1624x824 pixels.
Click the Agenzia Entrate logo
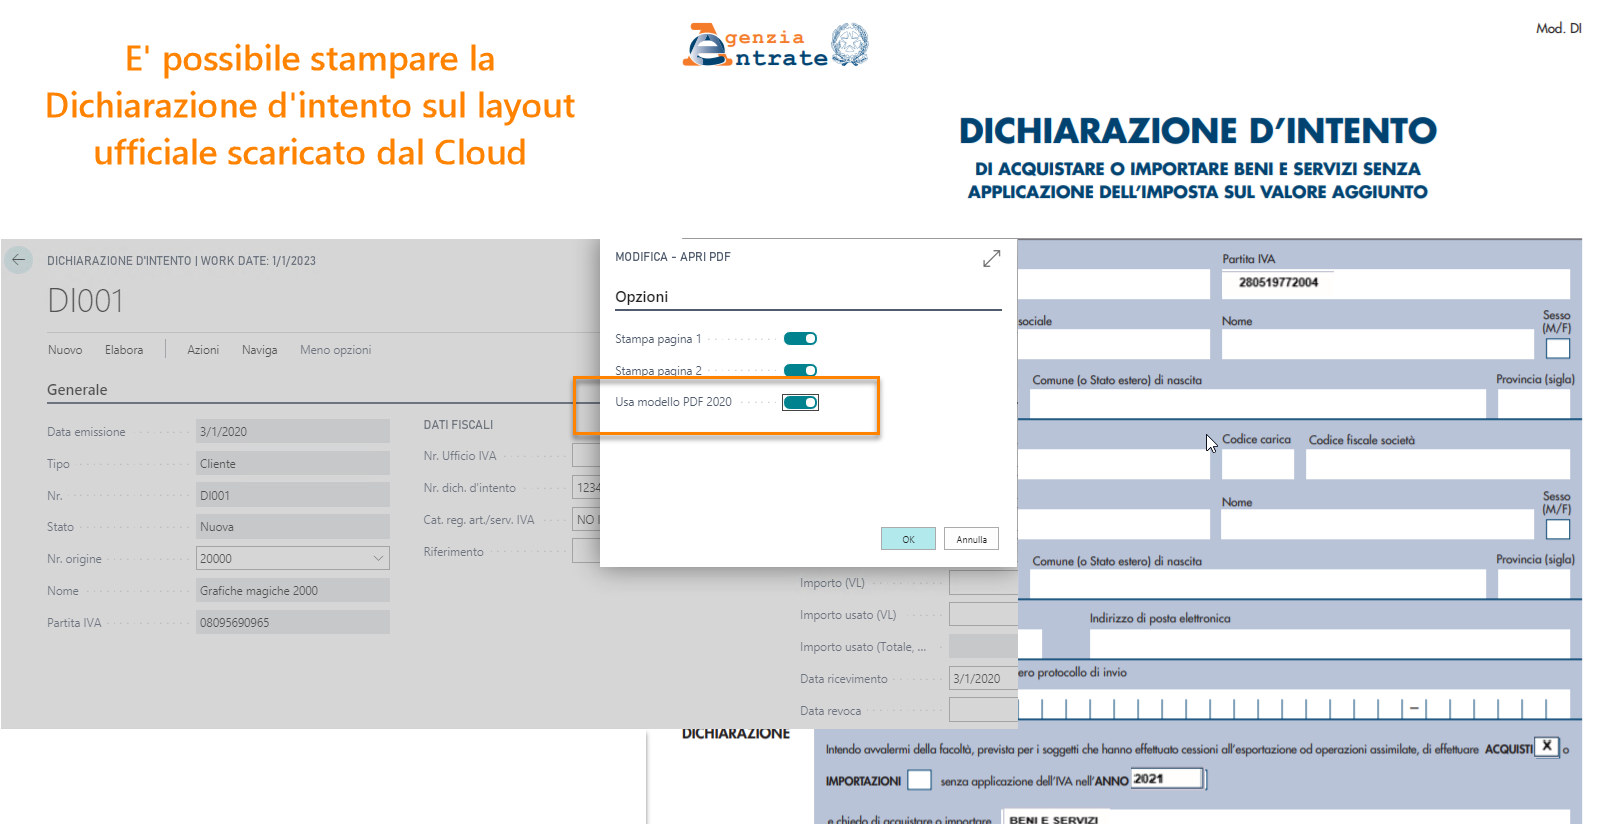tap(775, 46)
